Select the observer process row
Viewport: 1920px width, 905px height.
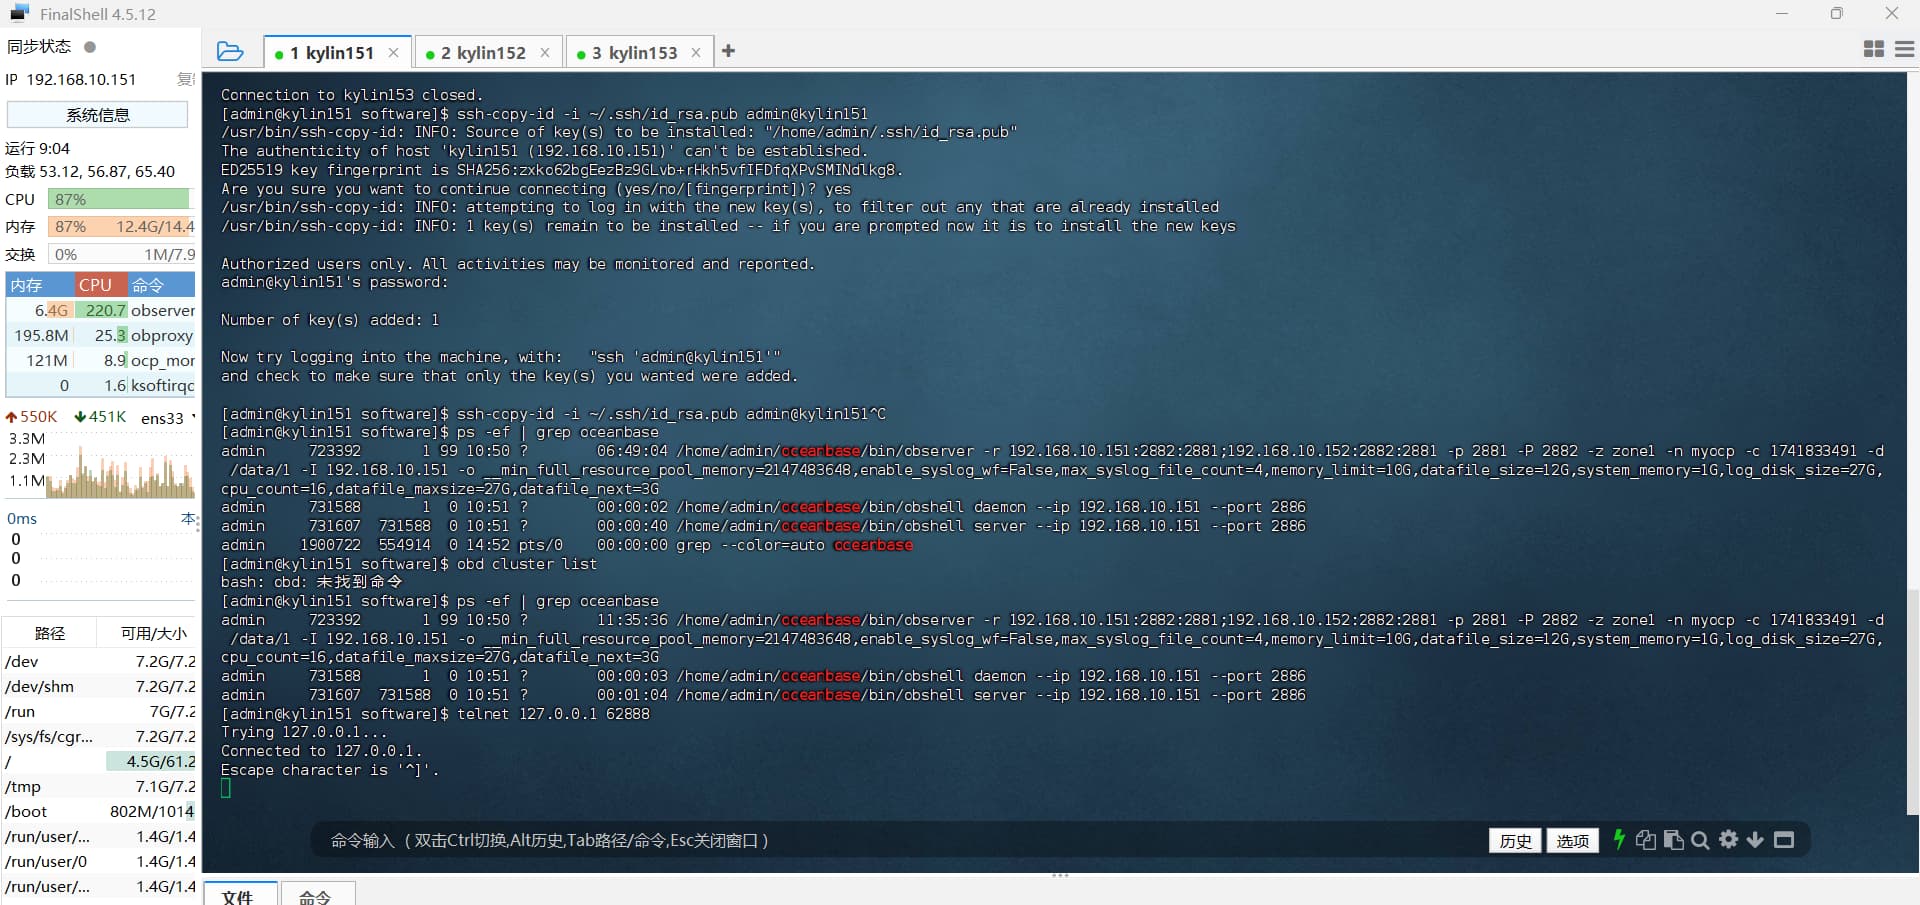pyautogui.click(x=100, y=310)
